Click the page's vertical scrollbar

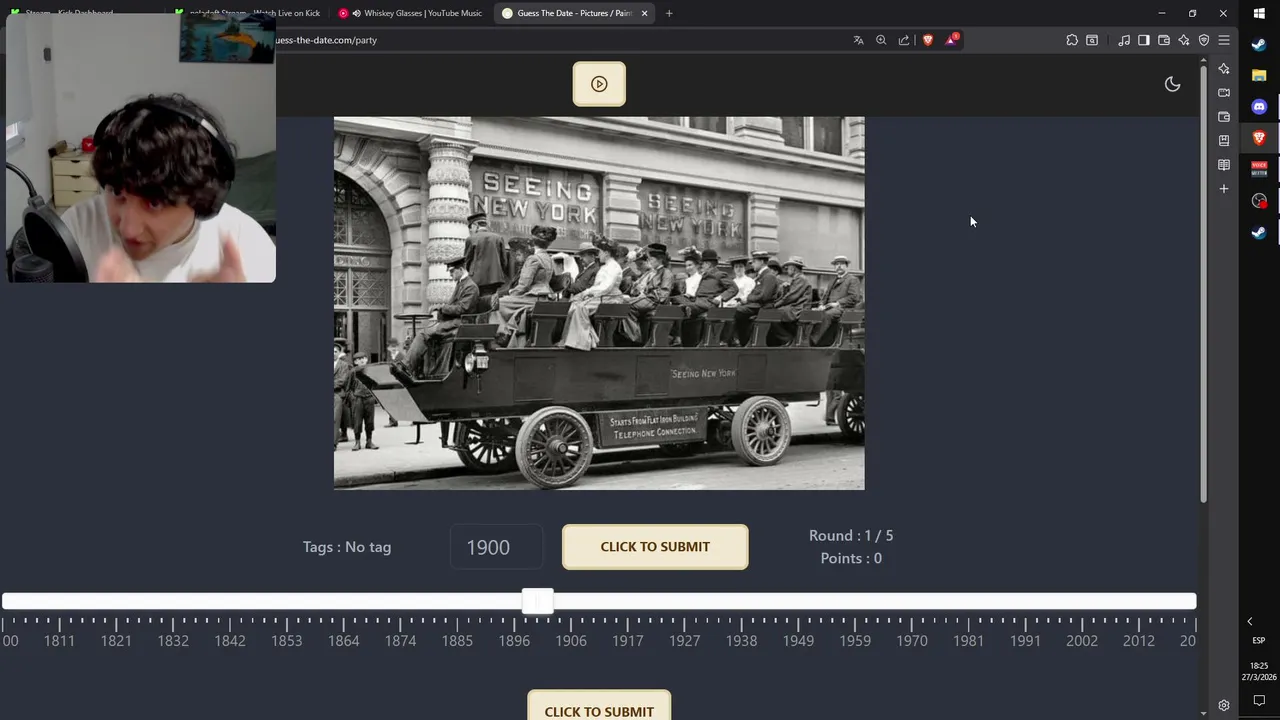tap(1203, 285)
